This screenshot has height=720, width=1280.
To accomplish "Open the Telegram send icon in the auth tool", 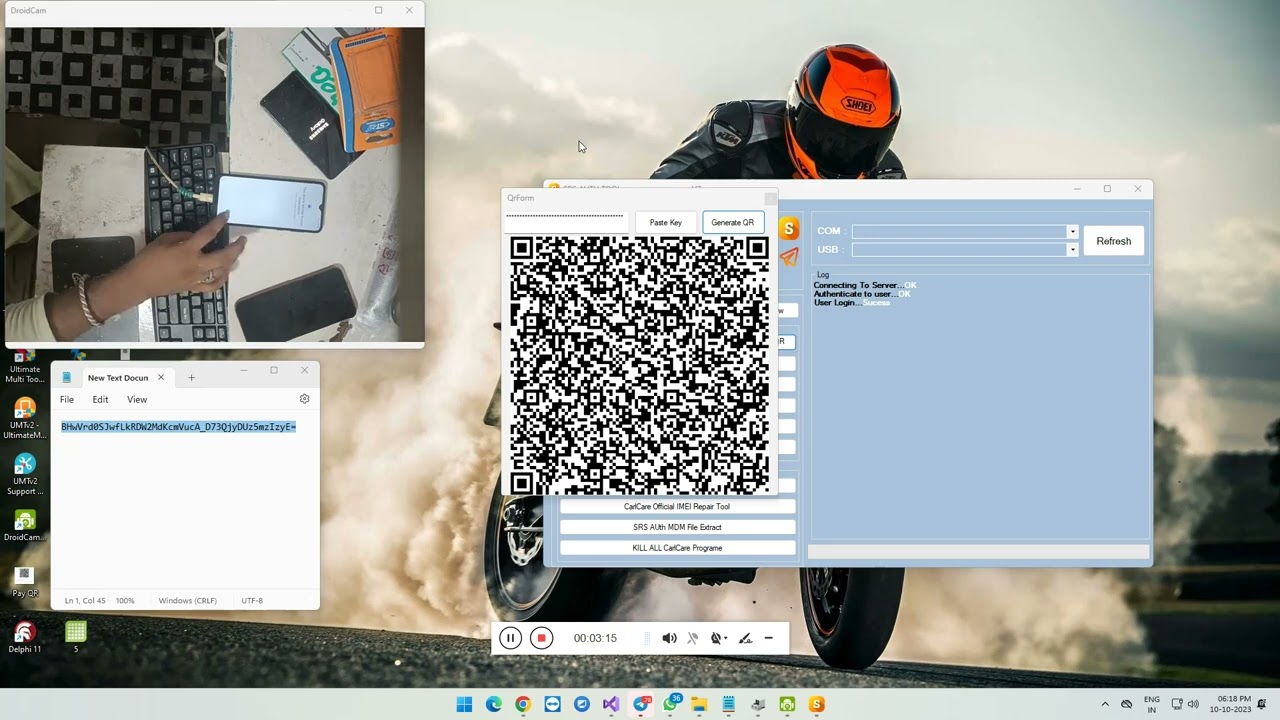I will 789,258.
